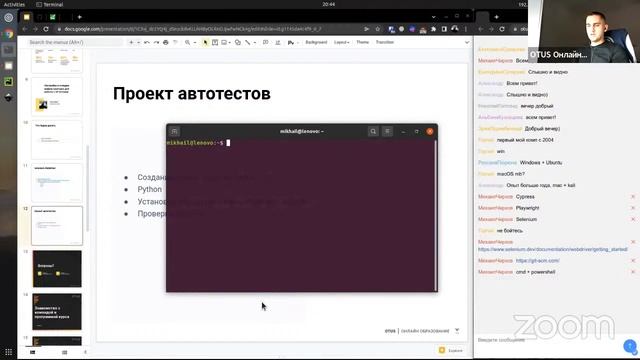Select the line tool icon
Viewport: 640px width, 360px height.
point(247,42)
